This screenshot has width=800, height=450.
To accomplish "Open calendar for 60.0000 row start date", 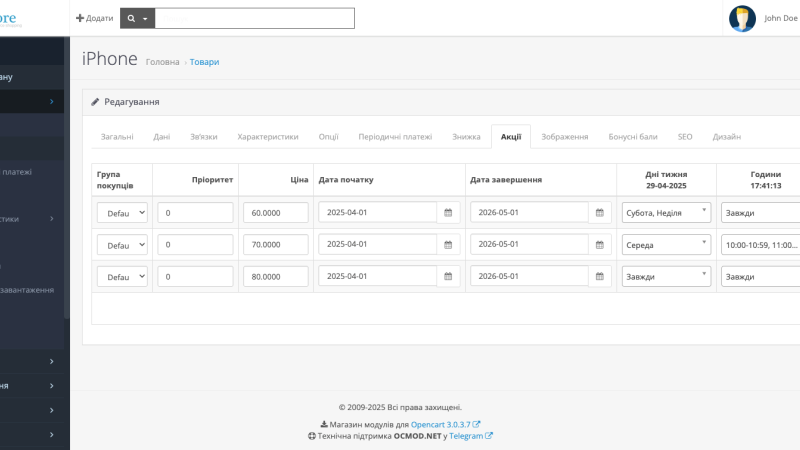I will (x=448, y=212).
